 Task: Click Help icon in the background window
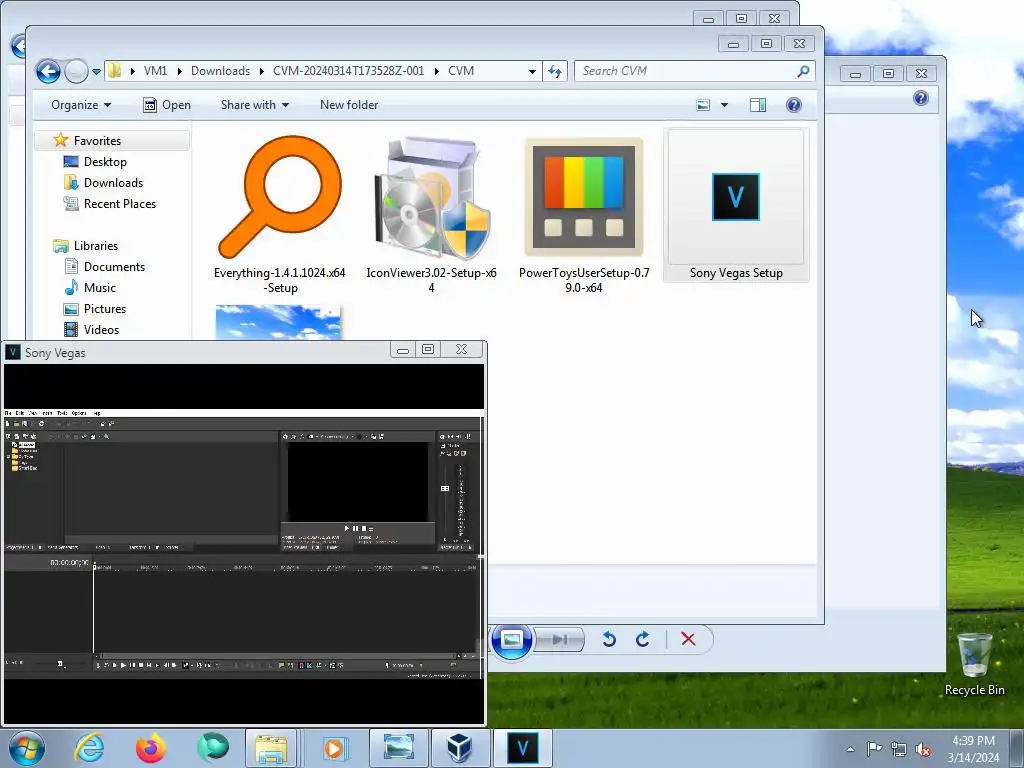pyautogui.click(x=921, y=98)
